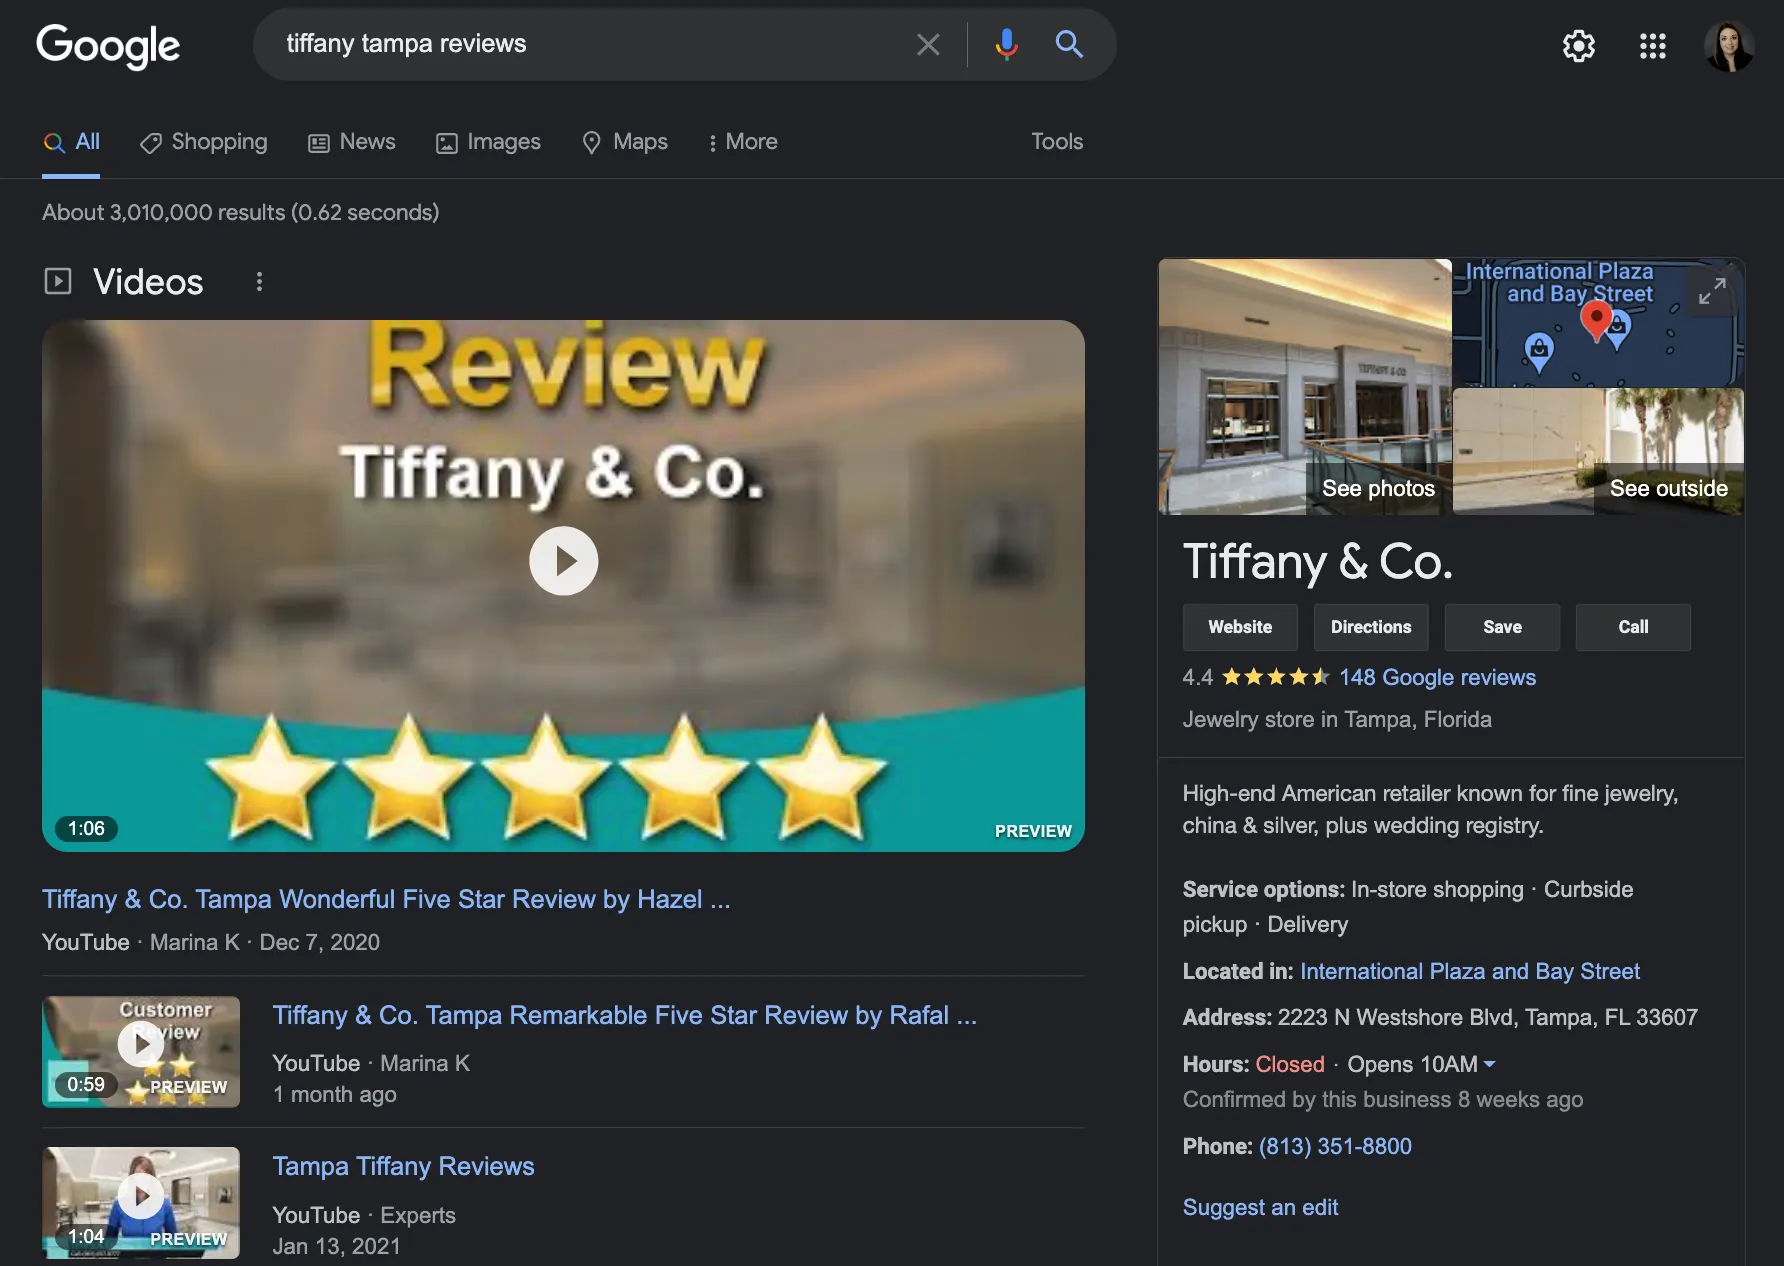
Task: Expand store hours dropdown arrow
Action: coord(1489,1064)
